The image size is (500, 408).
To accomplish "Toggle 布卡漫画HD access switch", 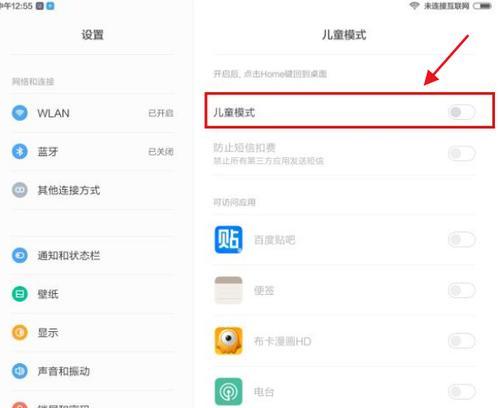I will [x=462, y=341].
